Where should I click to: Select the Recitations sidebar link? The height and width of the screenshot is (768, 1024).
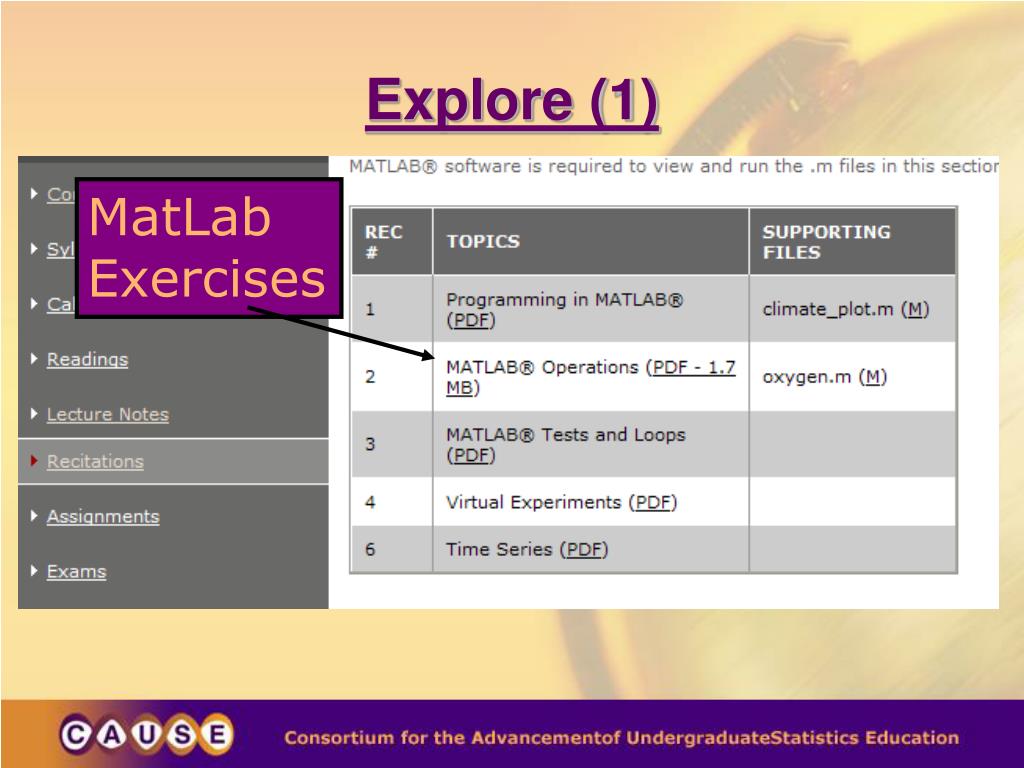point(95,461)
